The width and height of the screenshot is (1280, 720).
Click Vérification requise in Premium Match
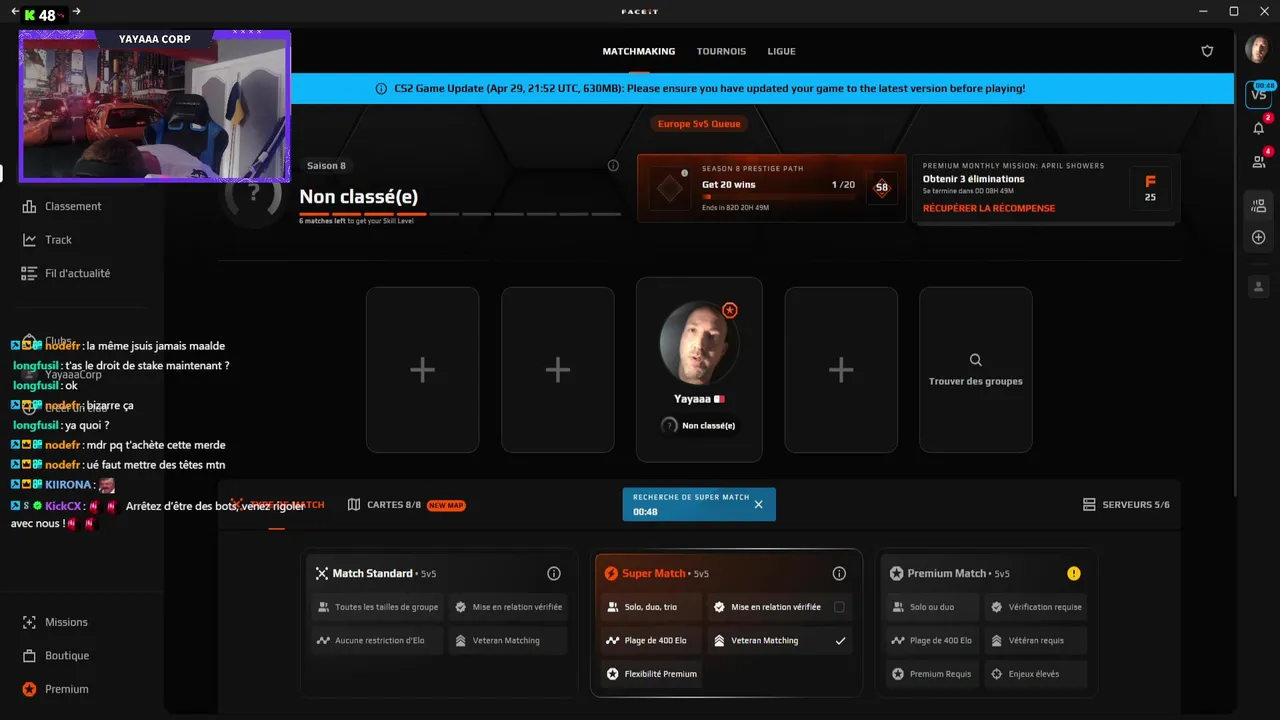[1036, 607]
